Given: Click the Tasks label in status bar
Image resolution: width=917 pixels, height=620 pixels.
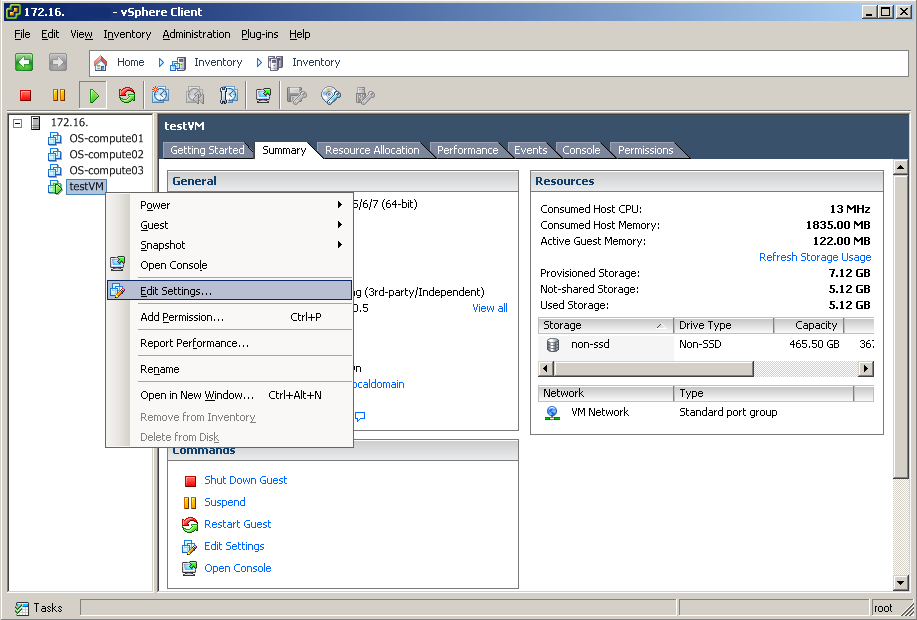Looking at the screenshot, I should [48, 608].
